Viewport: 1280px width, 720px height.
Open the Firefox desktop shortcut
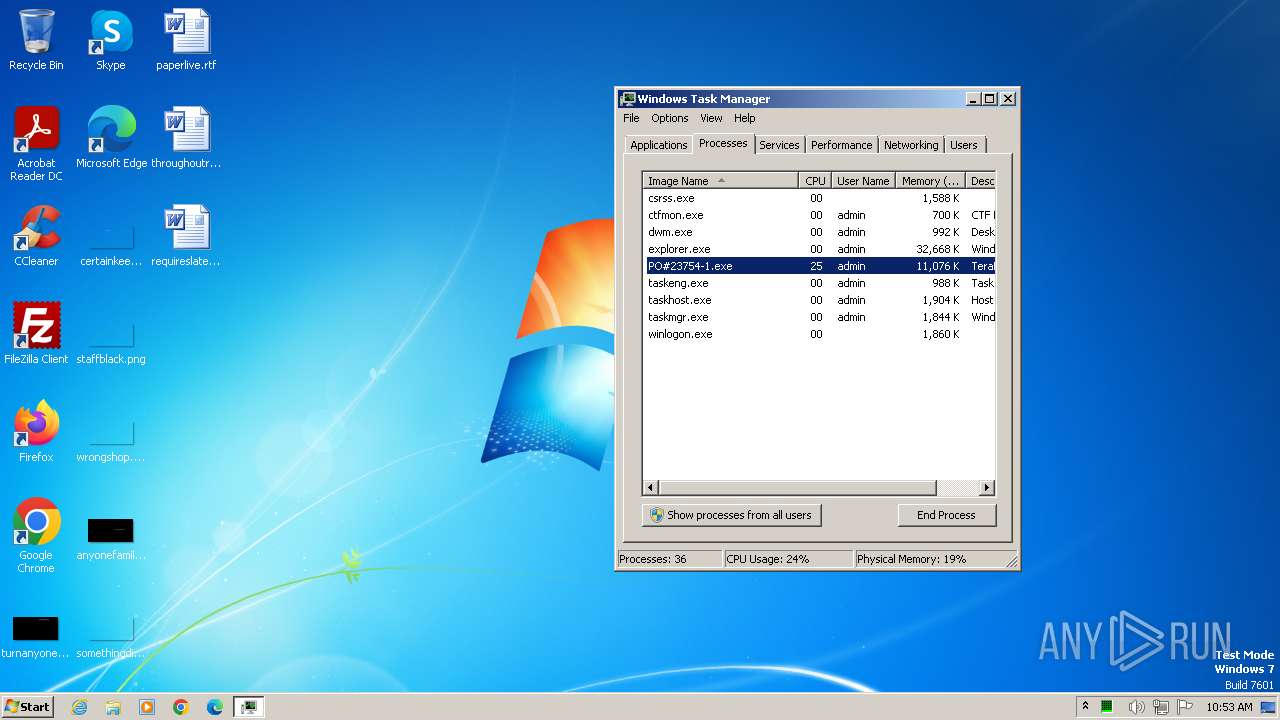click(36, 432)
